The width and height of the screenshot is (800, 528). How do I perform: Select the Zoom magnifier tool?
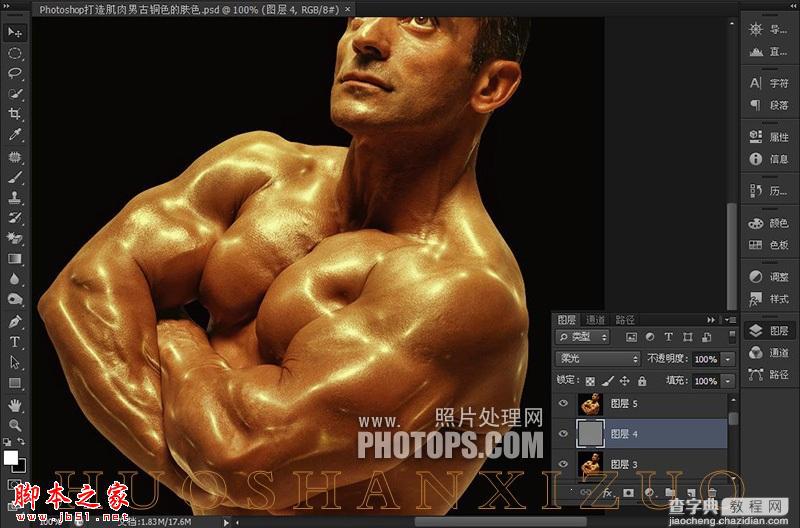pyautogui.click(x=15, y=425)
